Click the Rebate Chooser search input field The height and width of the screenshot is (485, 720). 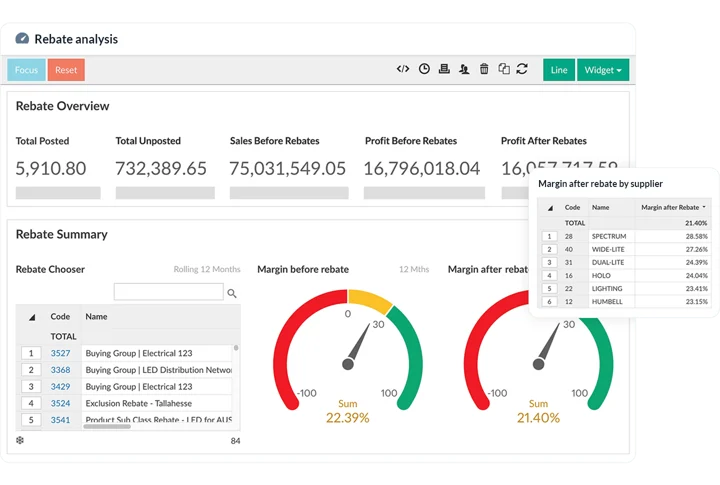pos(169,292)
